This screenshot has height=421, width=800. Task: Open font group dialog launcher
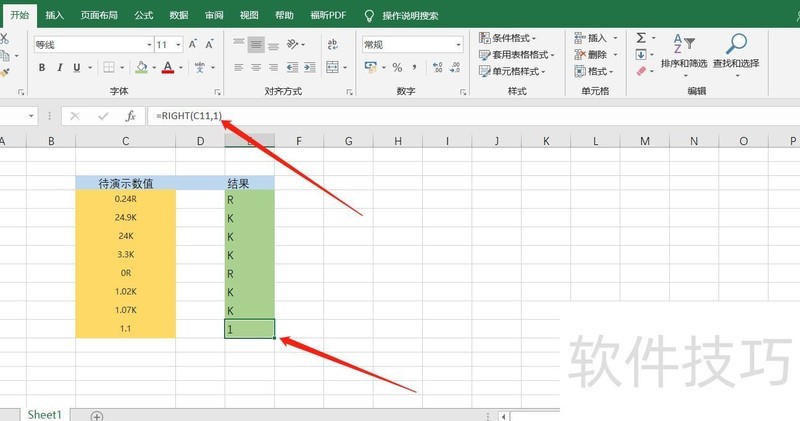[x=217, y=92]
